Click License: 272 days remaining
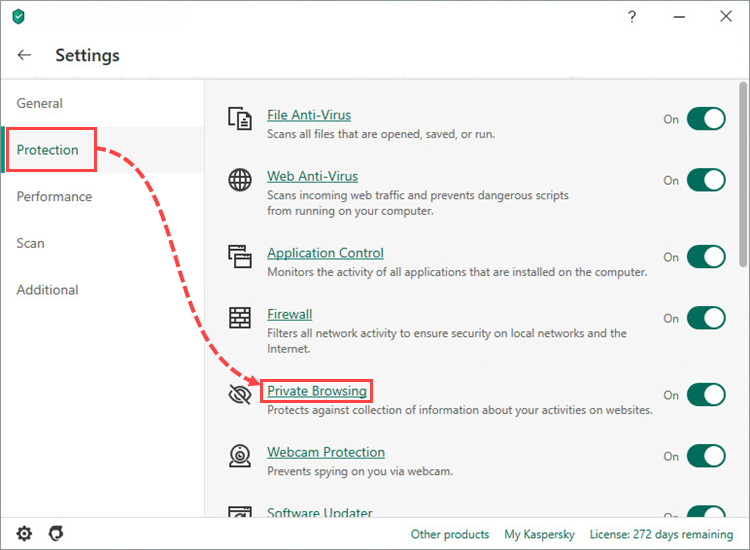 pos(662,534)
